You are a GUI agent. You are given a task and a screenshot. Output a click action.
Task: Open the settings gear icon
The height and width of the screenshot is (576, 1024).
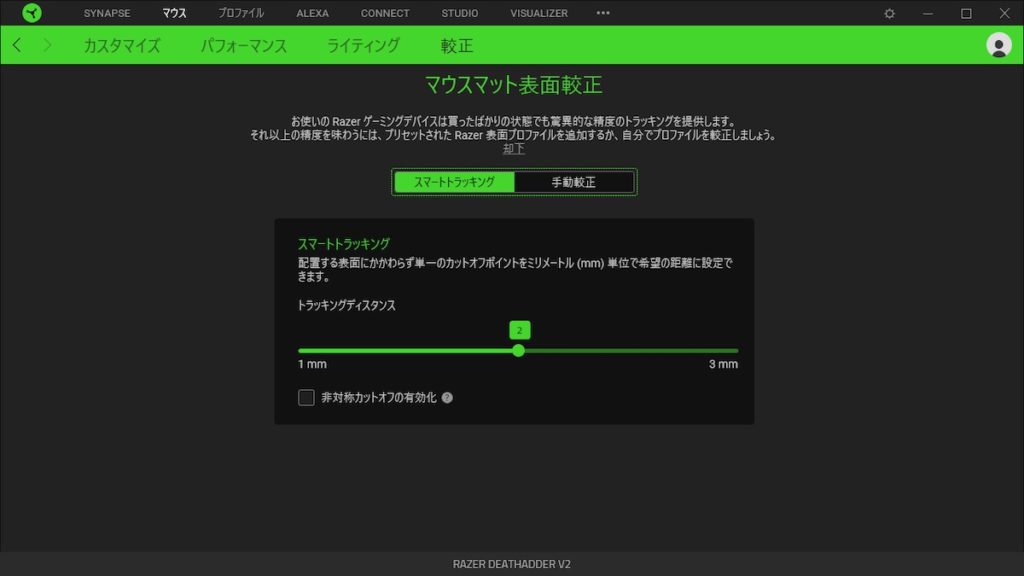889,13
